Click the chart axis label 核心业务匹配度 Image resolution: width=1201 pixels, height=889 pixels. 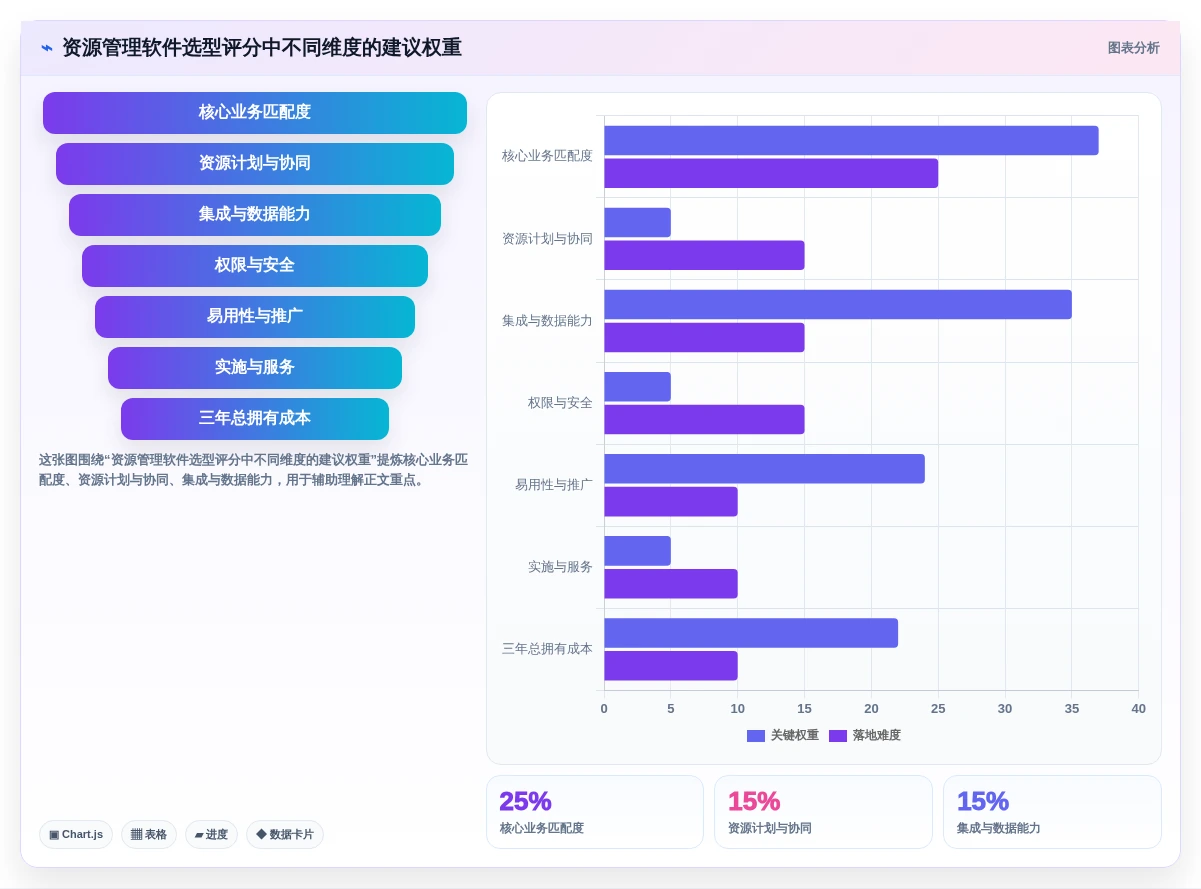click(547, 156)
